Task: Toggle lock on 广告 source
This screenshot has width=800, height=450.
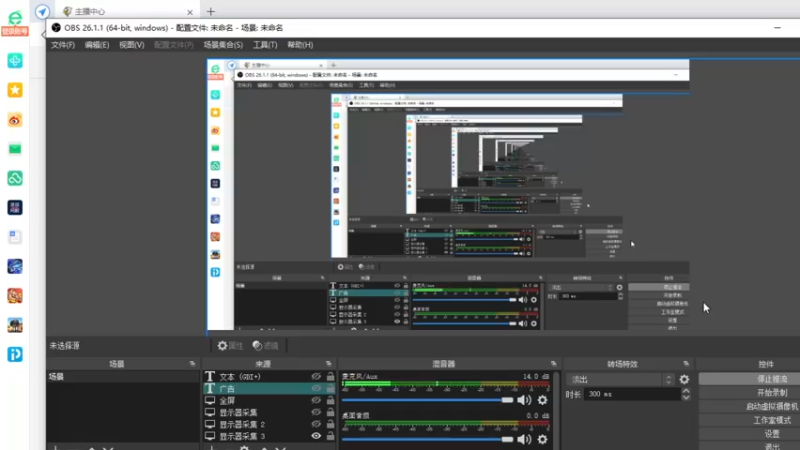Action: coord(331,389)
